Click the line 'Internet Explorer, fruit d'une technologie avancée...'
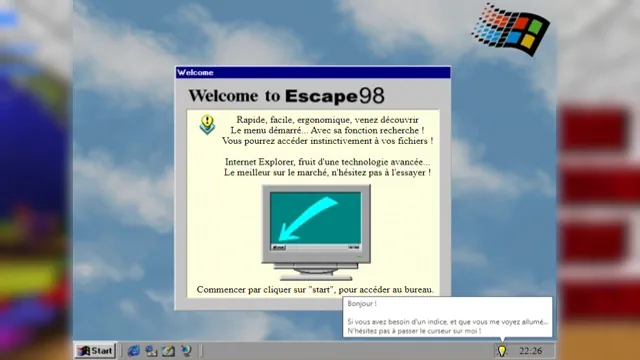 pyautogui.click(x=327, y=162)
